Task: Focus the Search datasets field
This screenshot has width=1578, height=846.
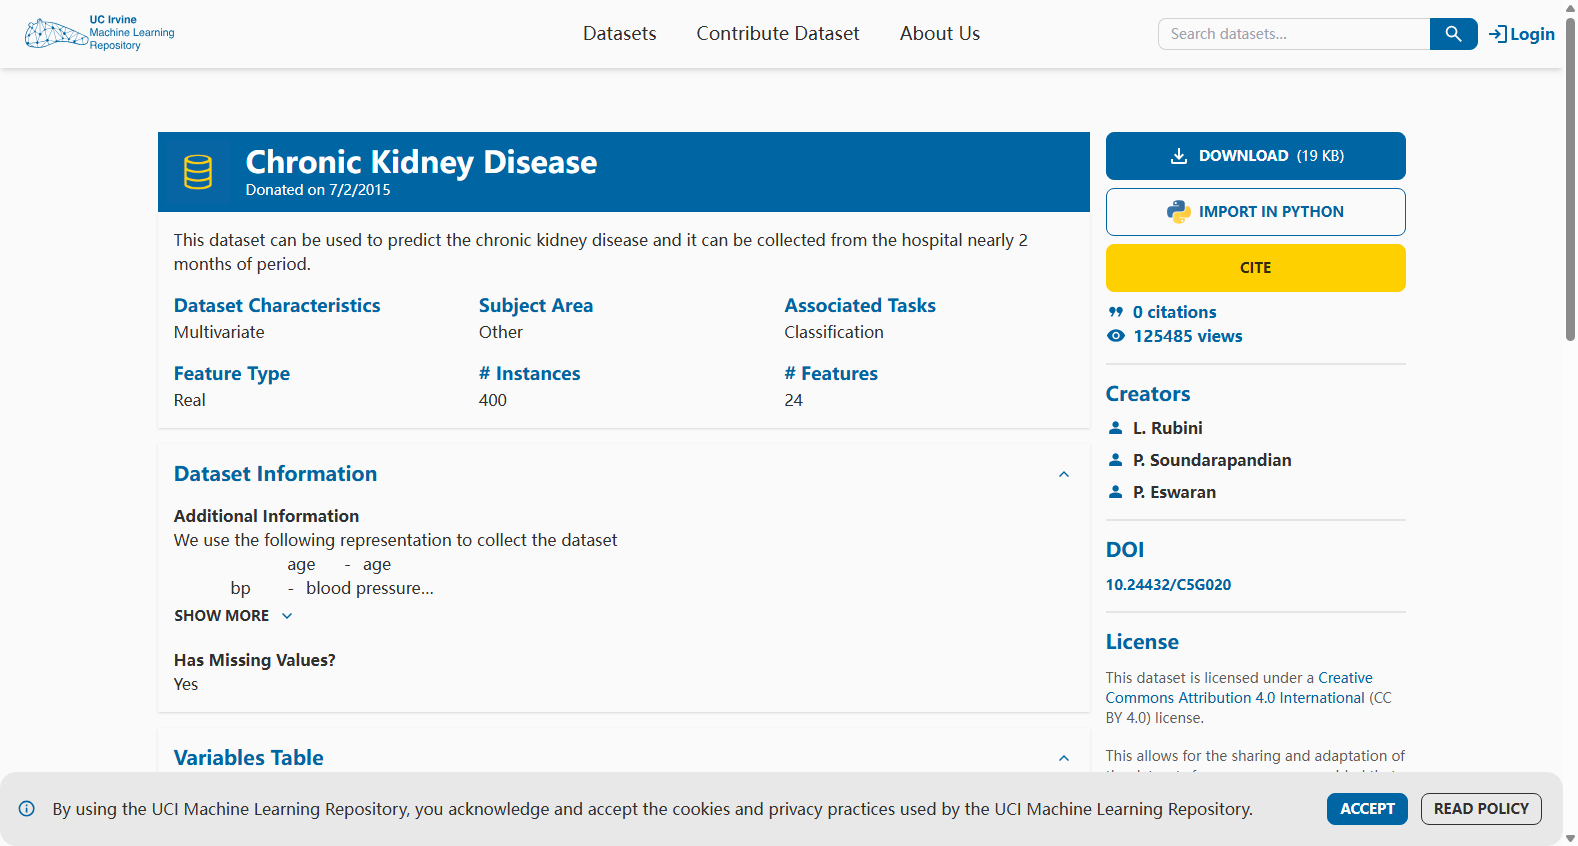Action: [x=1294, y=34]
